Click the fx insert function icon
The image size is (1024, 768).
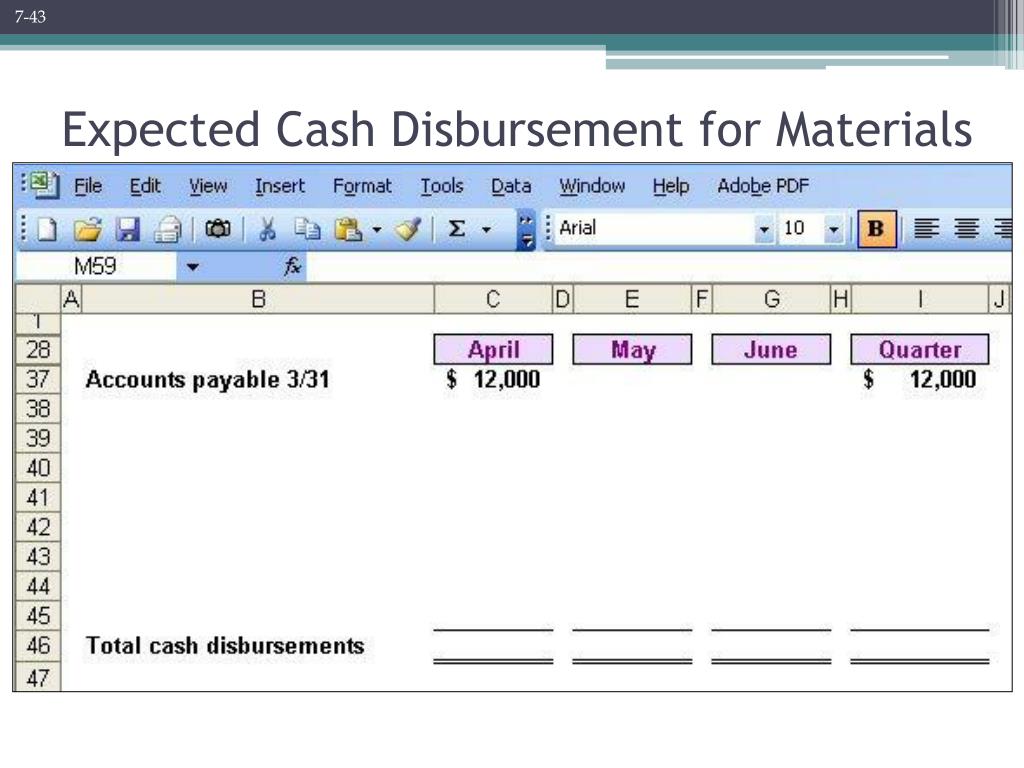click(x=292, y=266)
